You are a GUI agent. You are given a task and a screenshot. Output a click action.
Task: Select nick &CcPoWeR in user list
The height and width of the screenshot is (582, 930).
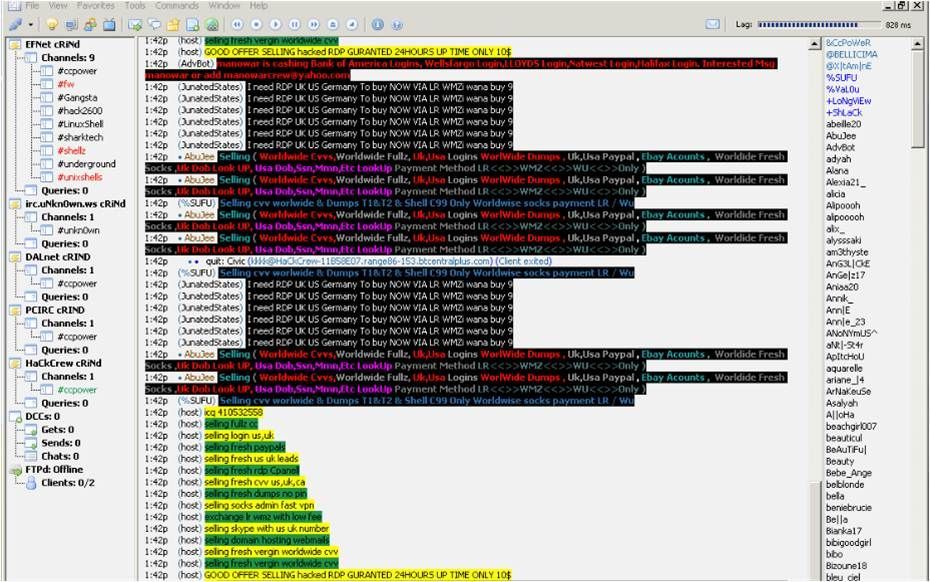[848, 43]
